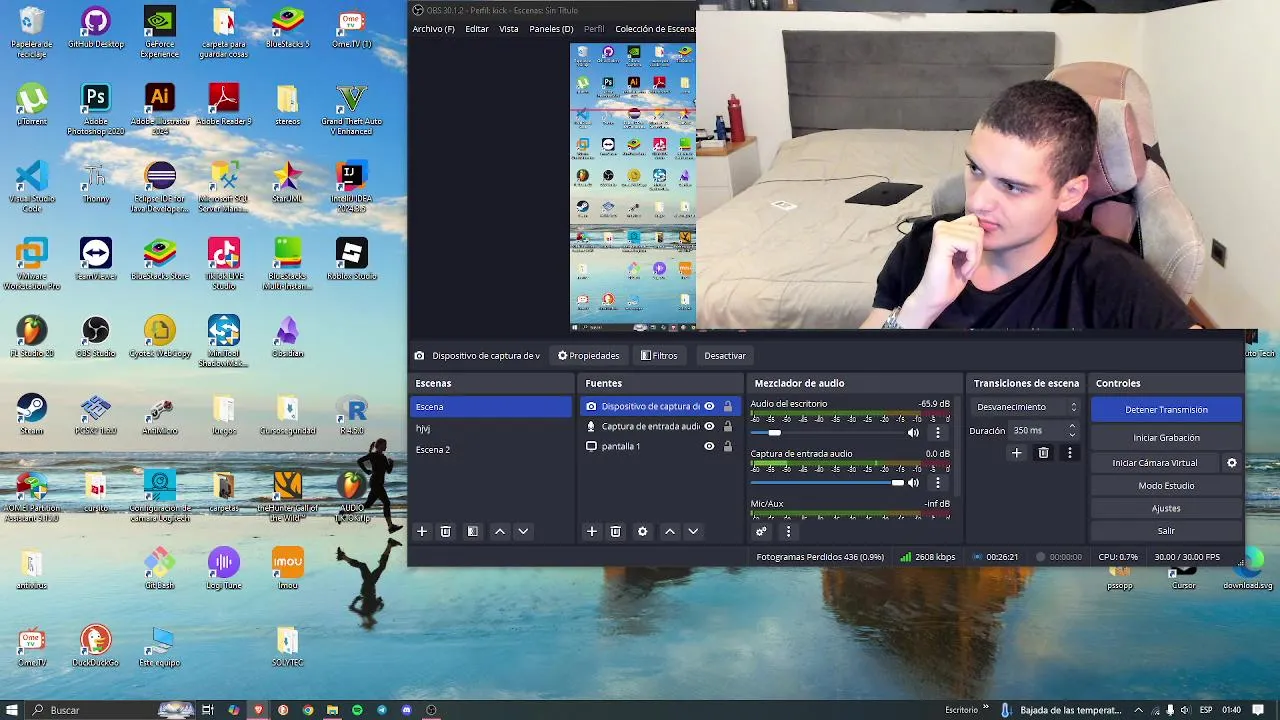Open GitHub Desktop icon
The image size is (1280, 720).
96,27
